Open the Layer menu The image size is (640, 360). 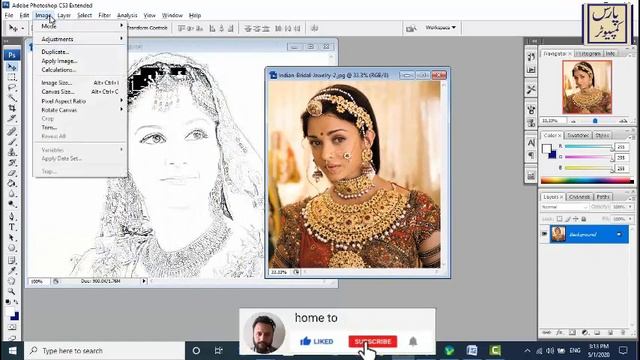pos(64,15)
